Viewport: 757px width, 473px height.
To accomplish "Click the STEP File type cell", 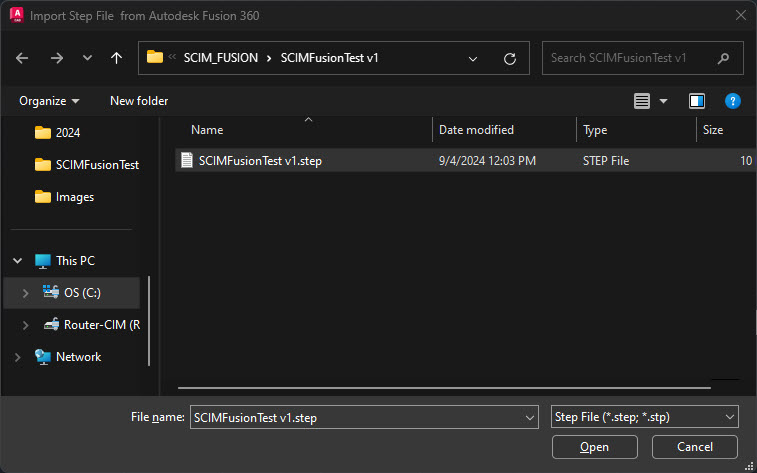I will pos(606,161).
